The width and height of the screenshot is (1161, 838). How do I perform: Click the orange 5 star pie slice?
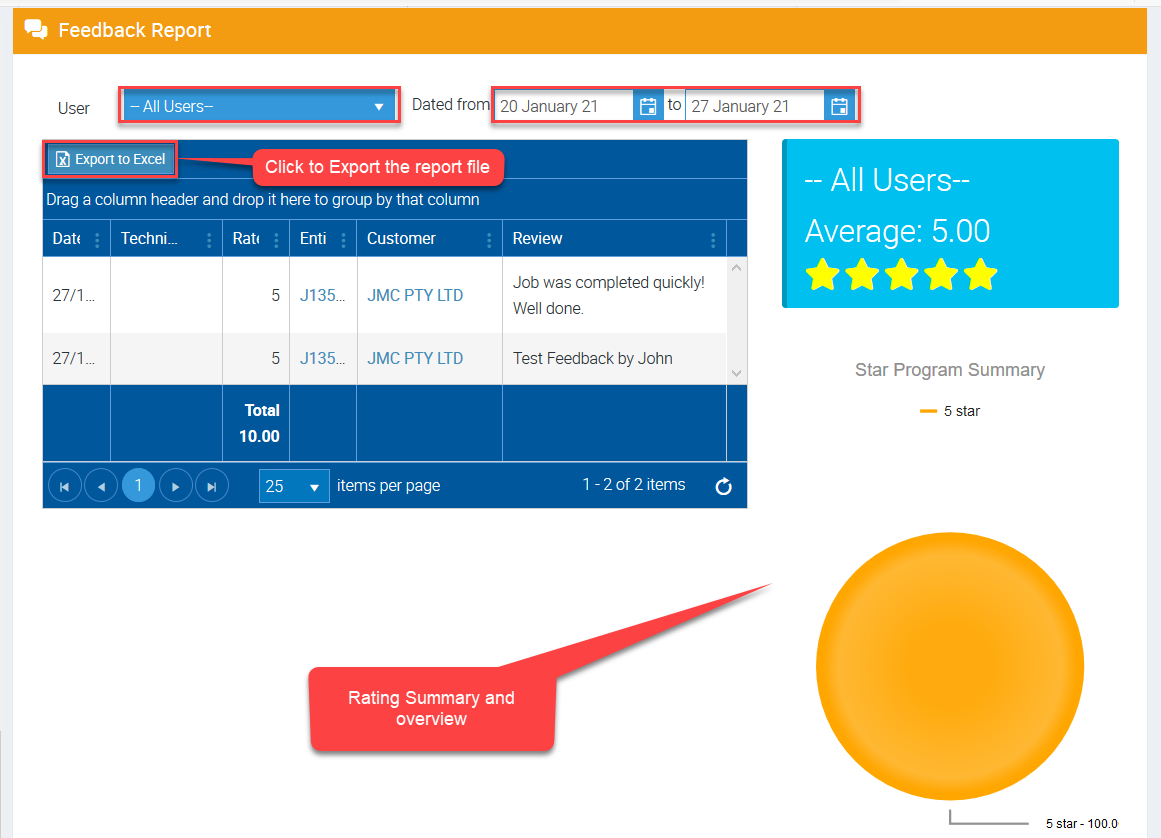[949, 665]
